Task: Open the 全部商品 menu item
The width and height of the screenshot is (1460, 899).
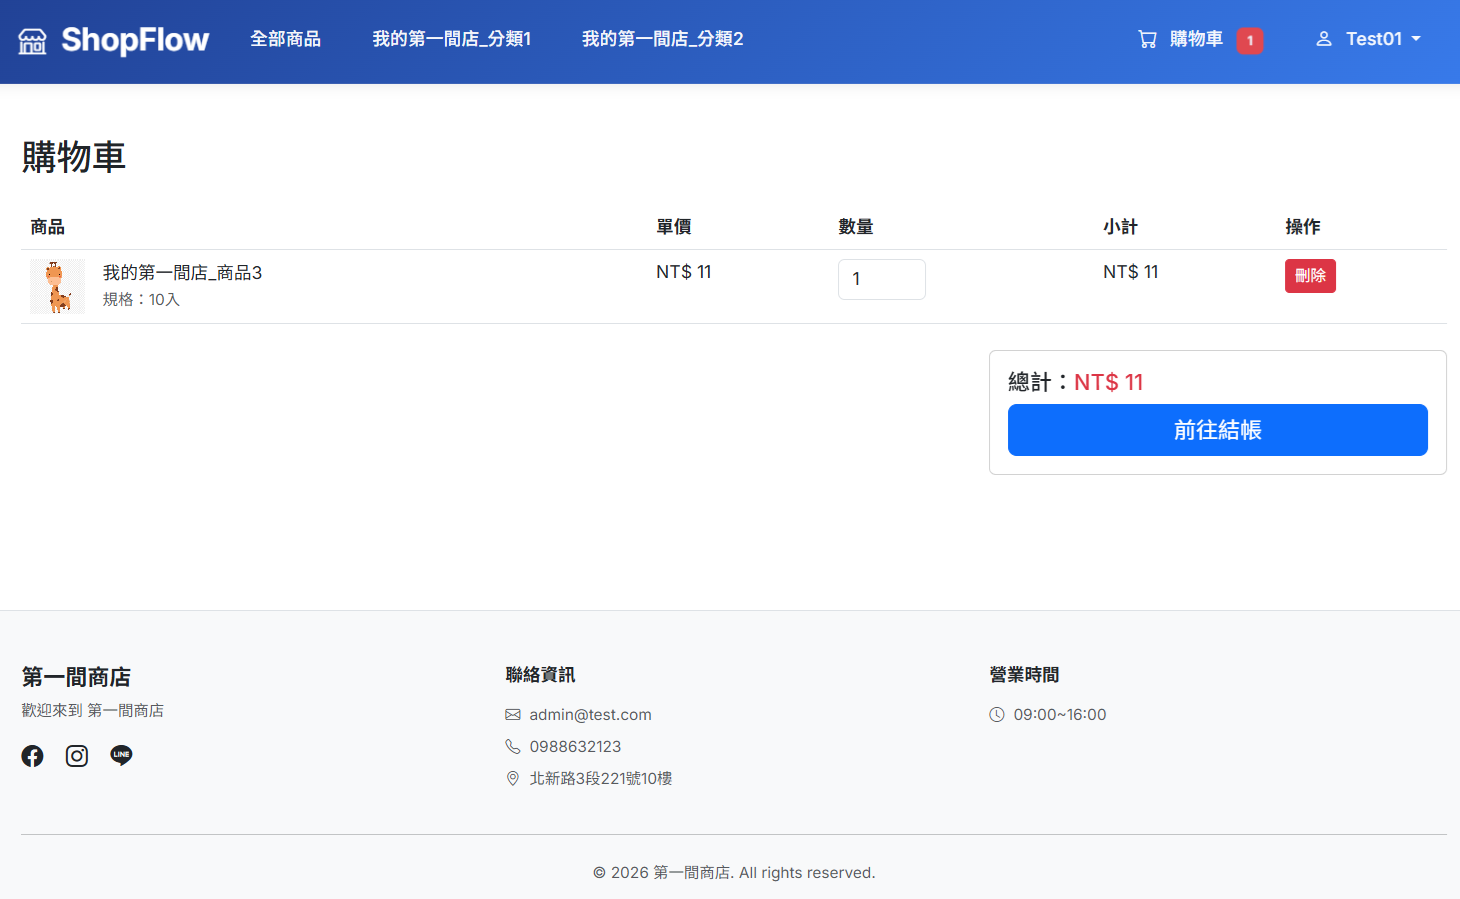Action: pos(286,38)
